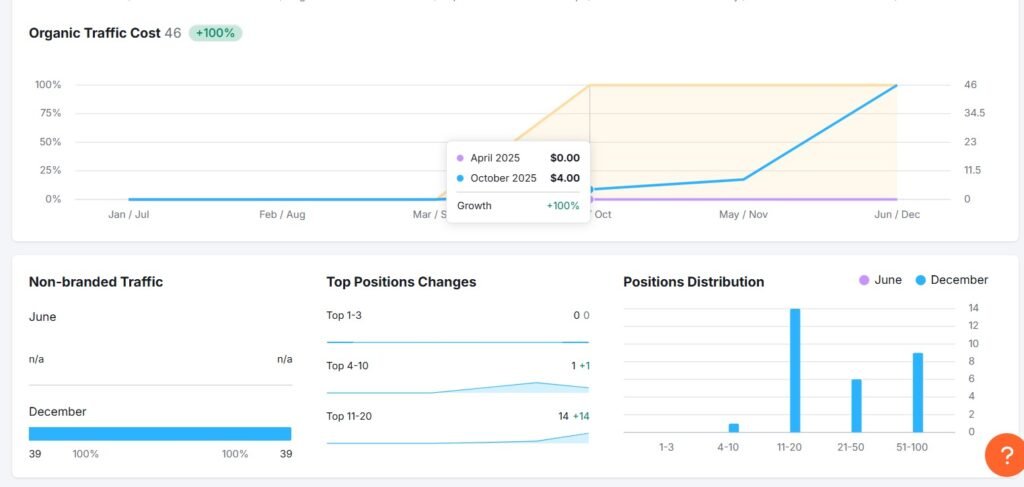Click the small 4-10 positions bar
The width and height of the screenshot is (1024, 487).
(x=734, y=428)
